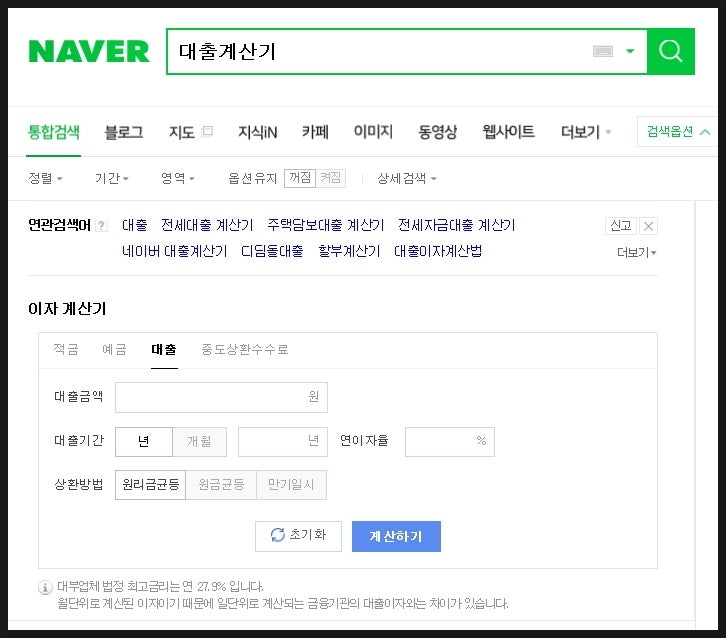The image size is (726, 638).
Task: Click the 연관검색어 help question mark icon
Action: (101, 226)
